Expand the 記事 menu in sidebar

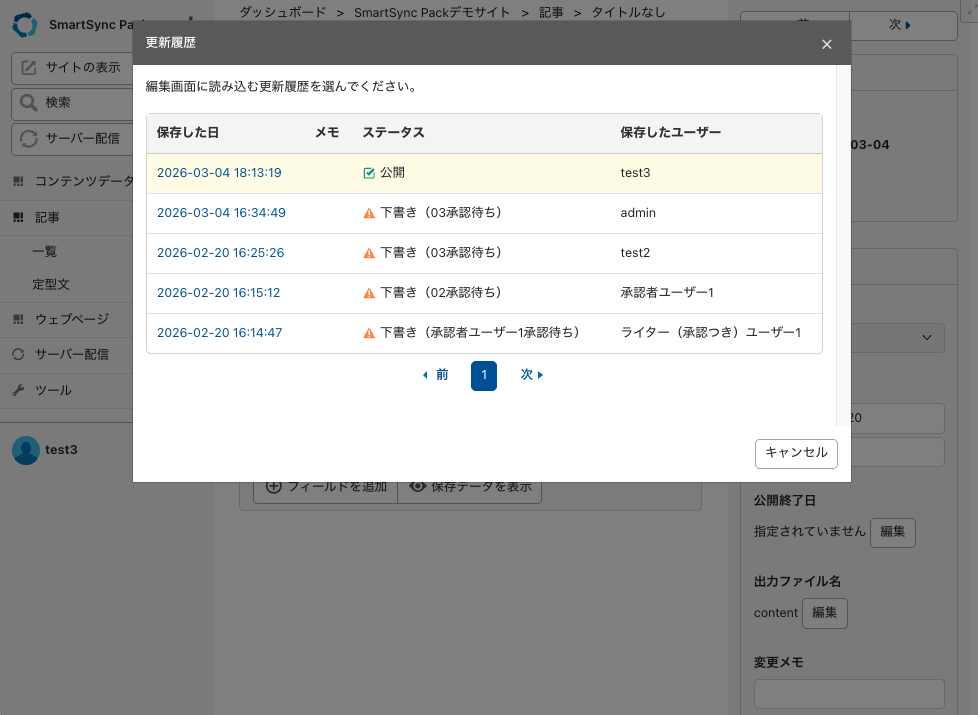47,217
